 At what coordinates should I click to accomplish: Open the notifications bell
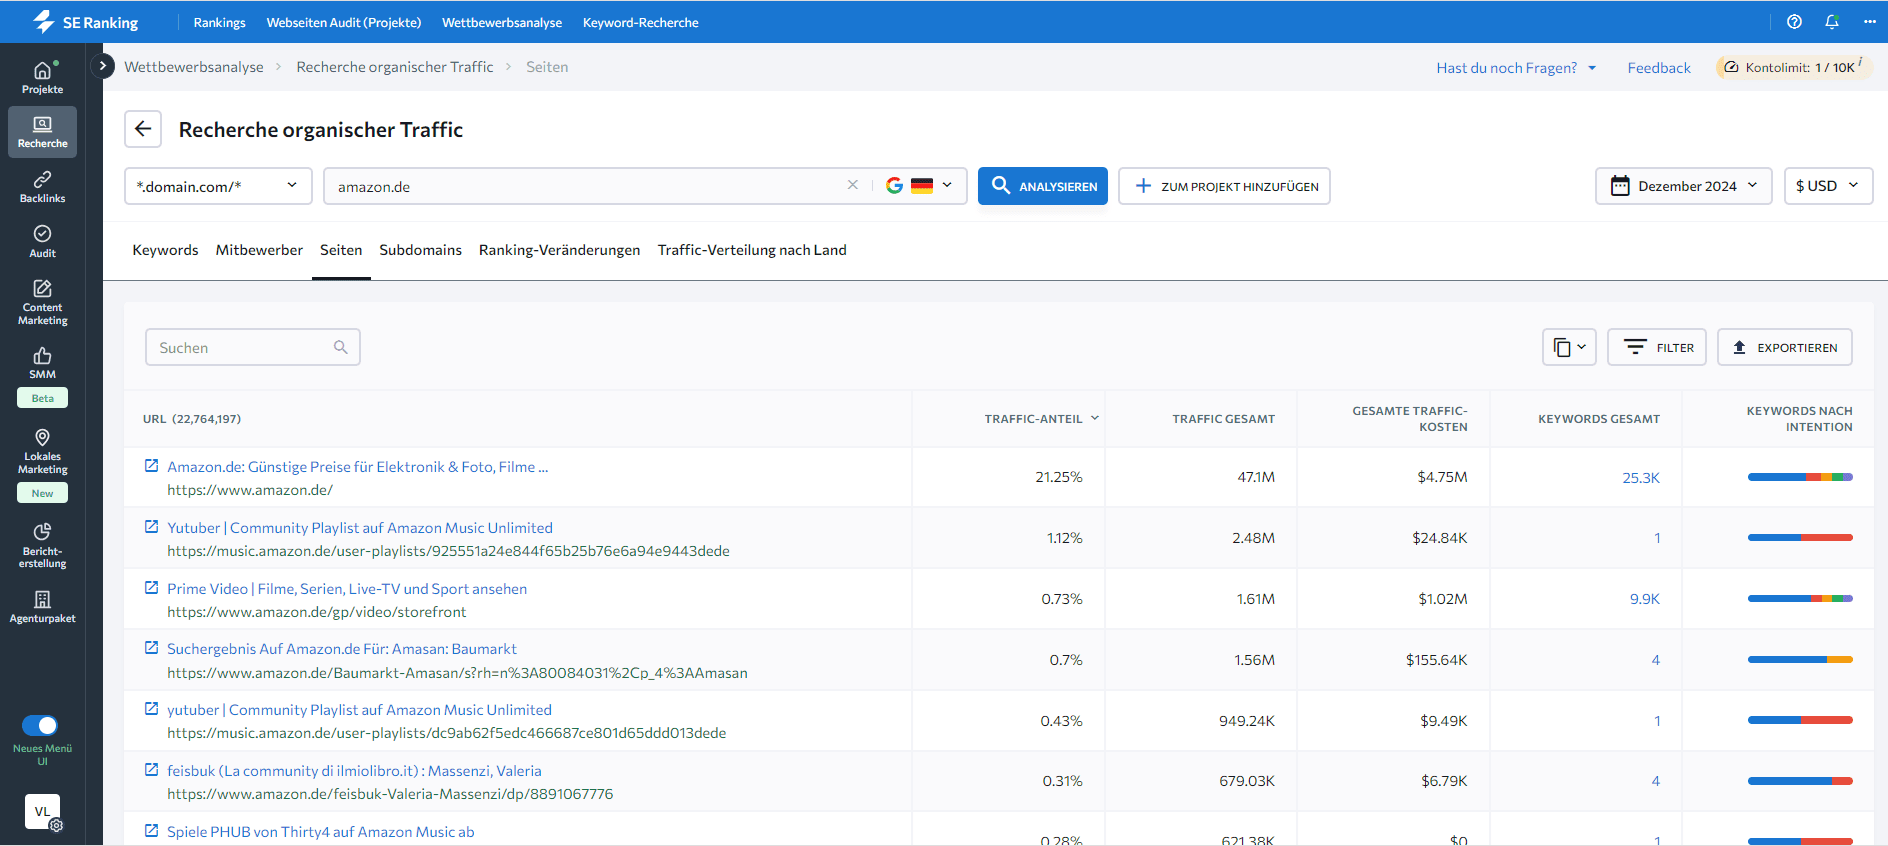point(1832,22)
